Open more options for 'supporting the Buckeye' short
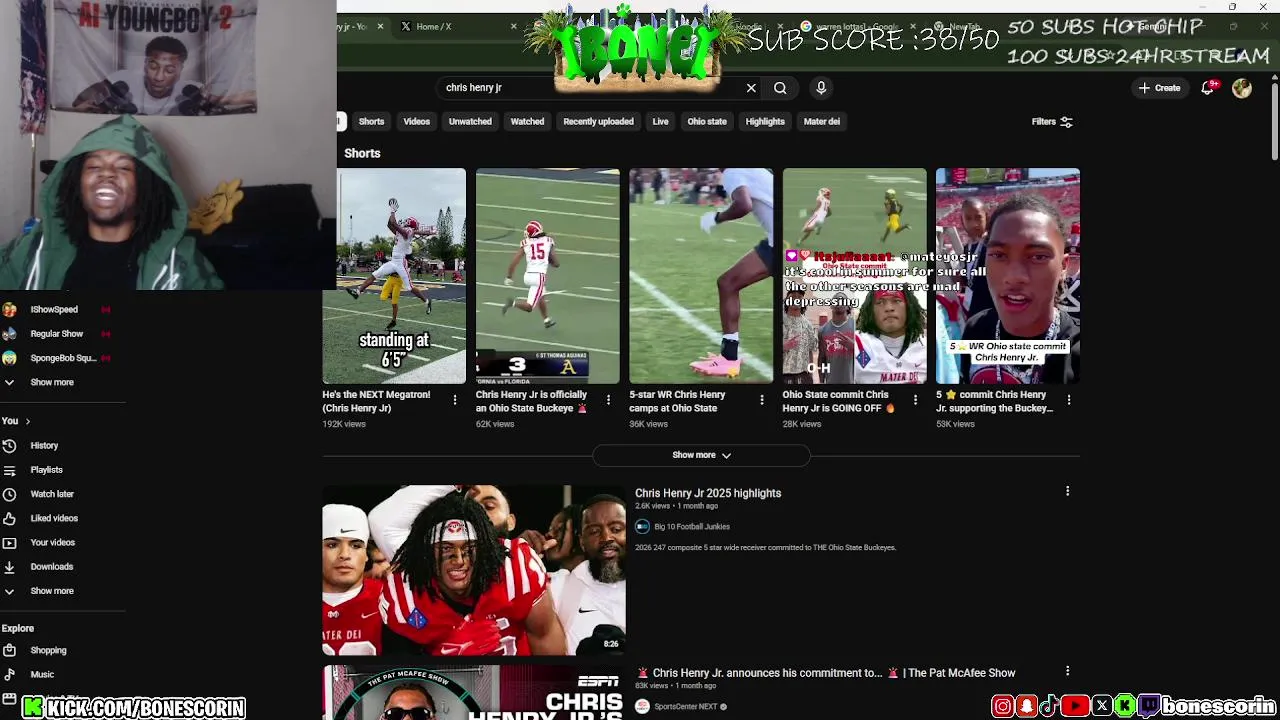Viewport: 1280px width, 720px height. (x=1068, y=400)
